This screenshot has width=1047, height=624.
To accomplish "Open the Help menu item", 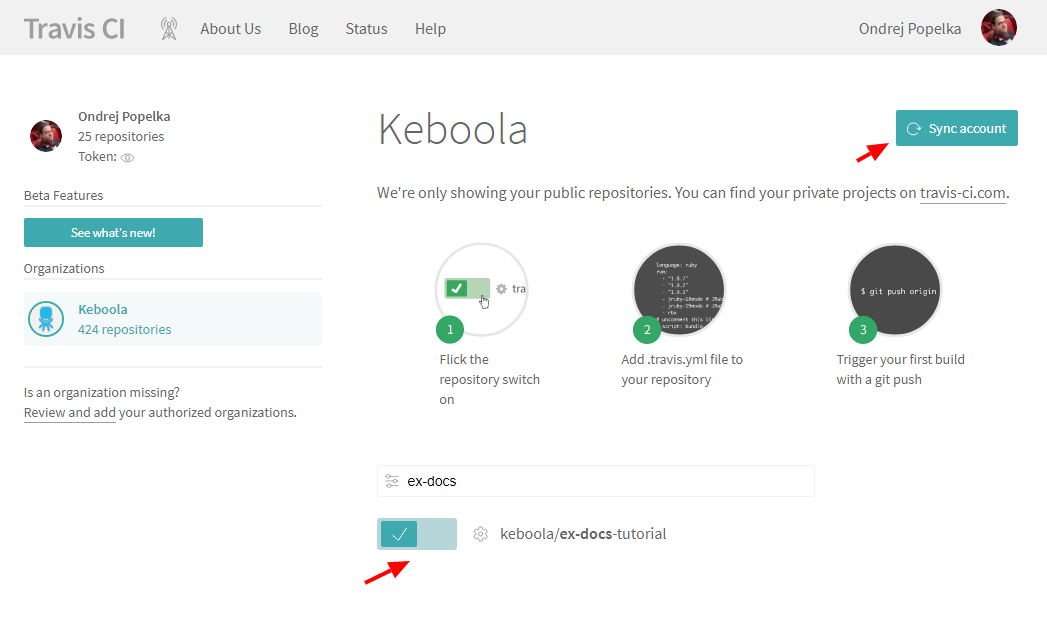I will coord(430,29).
